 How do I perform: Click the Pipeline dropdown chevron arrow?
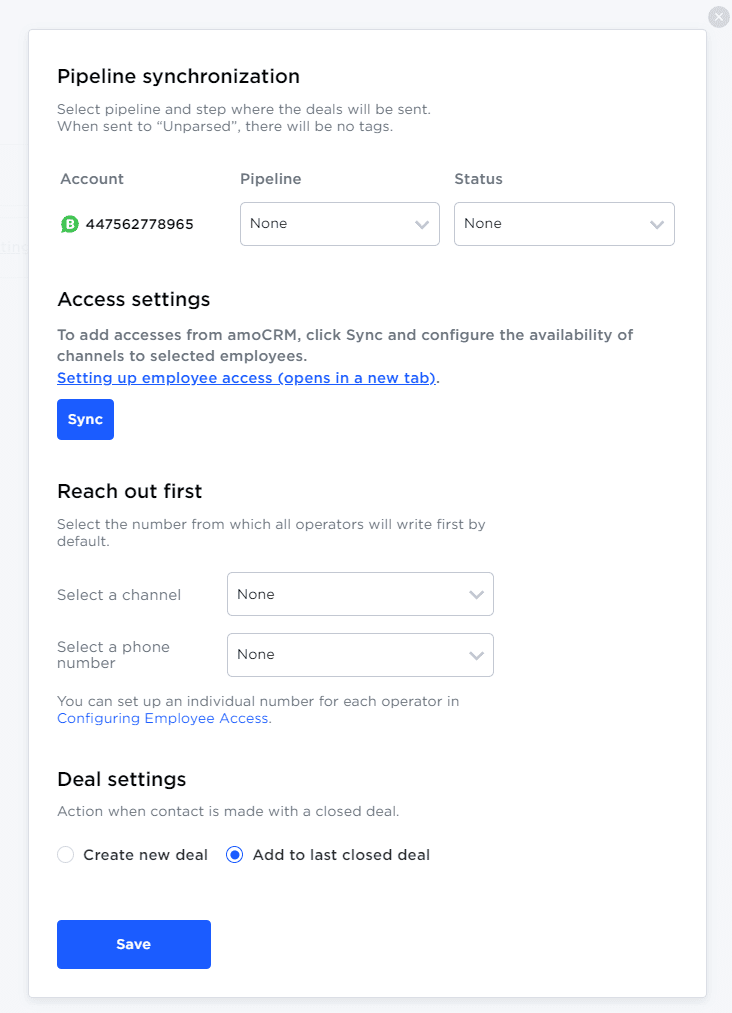(422, 225)
